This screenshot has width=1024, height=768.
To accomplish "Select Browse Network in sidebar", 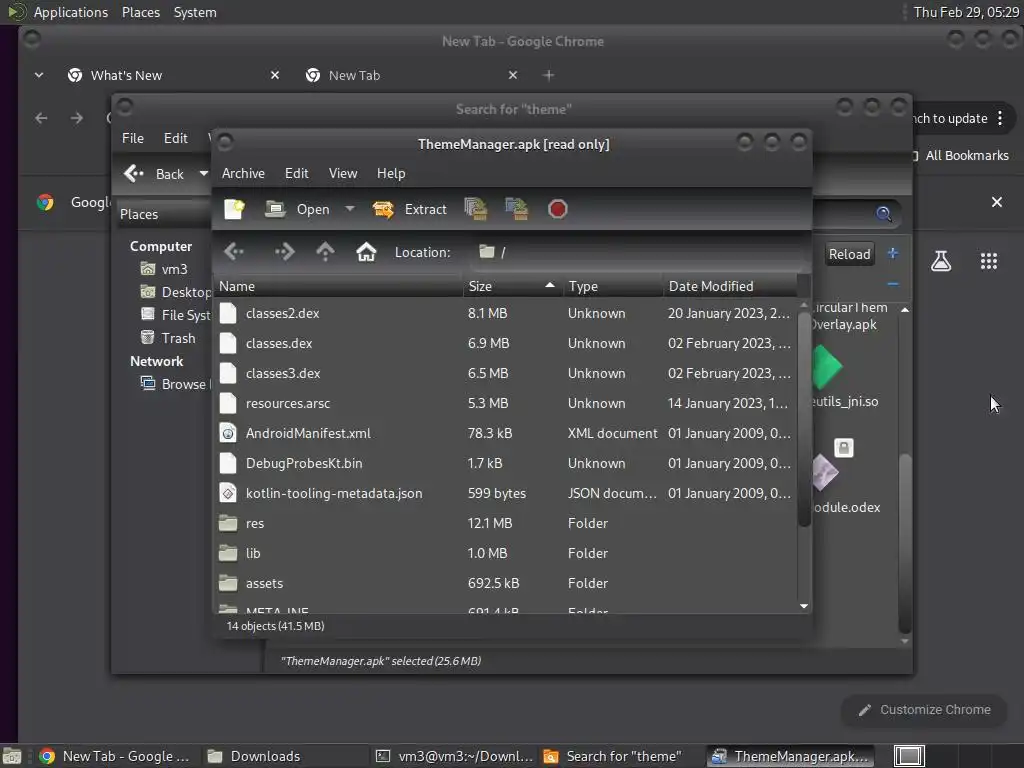I will [176, 384].
